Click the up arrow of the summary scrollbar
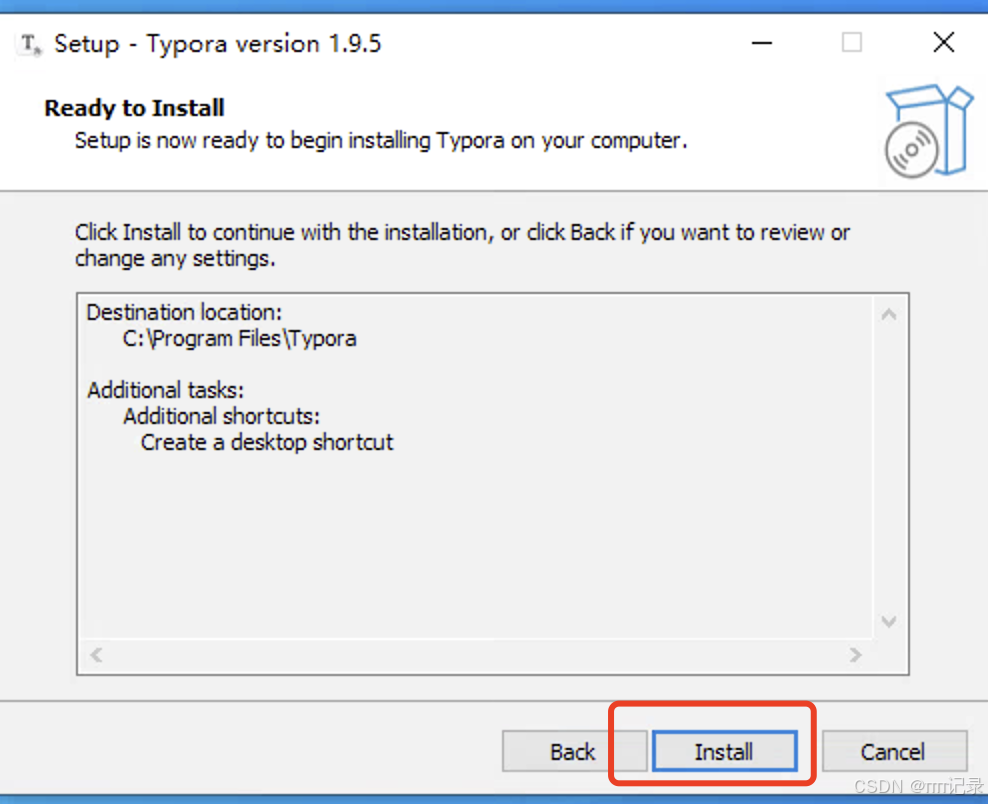Image resolution: width=988 pixels, height=804 pixels. (888, 314)
